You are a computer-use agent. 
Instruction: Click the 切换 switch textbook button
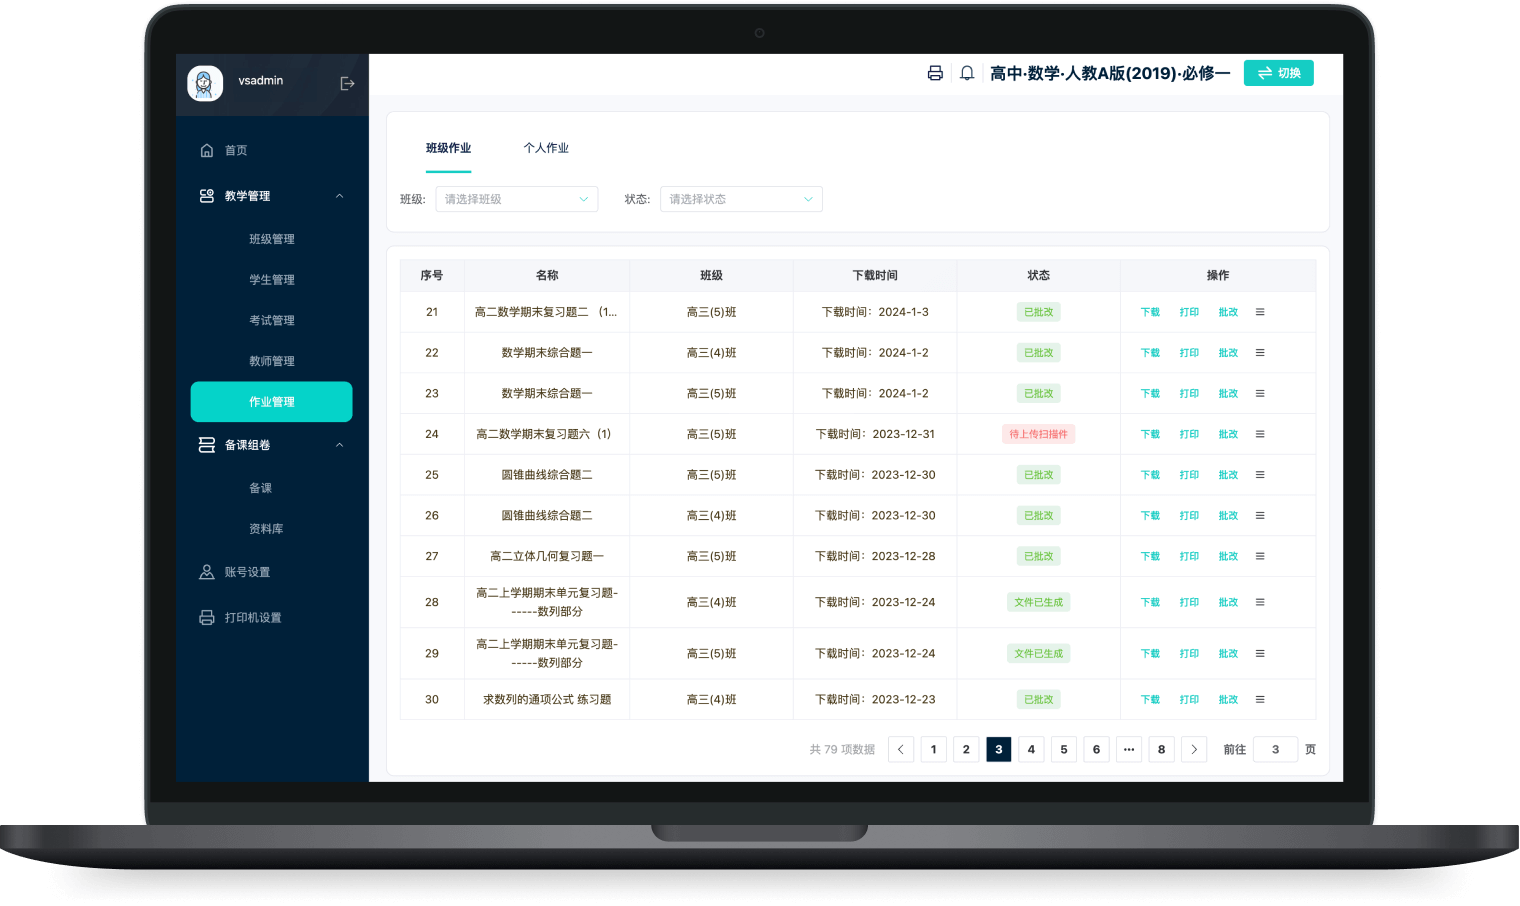(x=1279, y=73)
